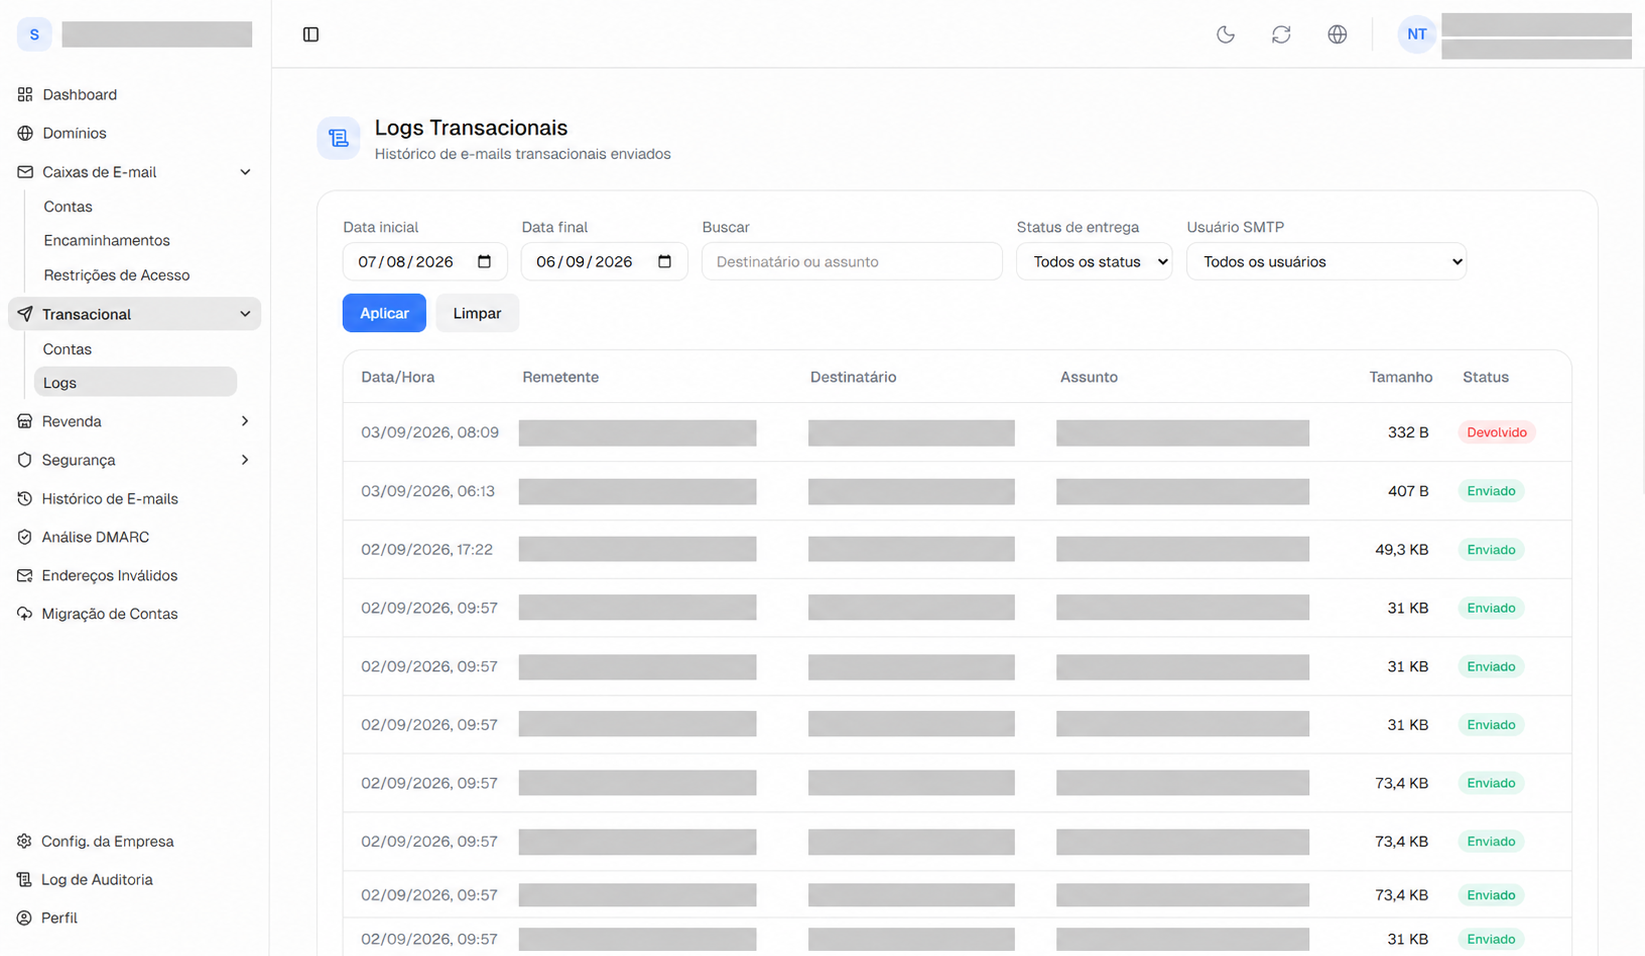Click the Data final date field
Viewport: 1645px width, 956px height.
[604, 261]
